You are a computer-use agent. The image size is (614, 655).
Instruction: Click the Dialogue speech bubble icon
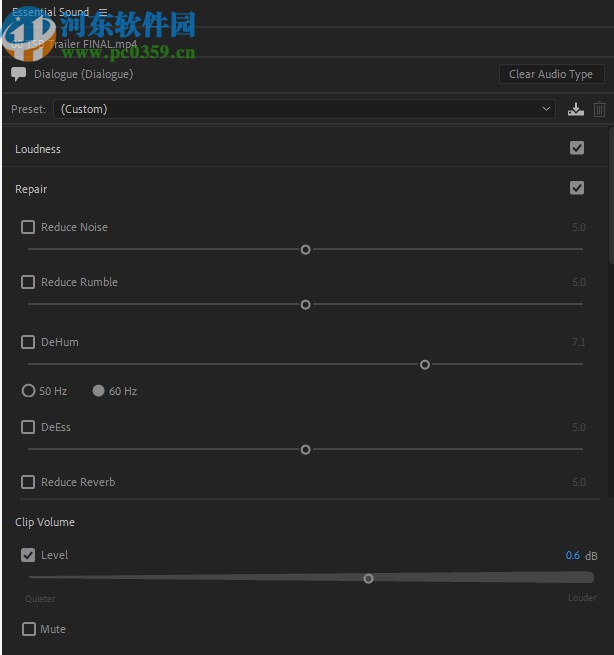point(18,74)
